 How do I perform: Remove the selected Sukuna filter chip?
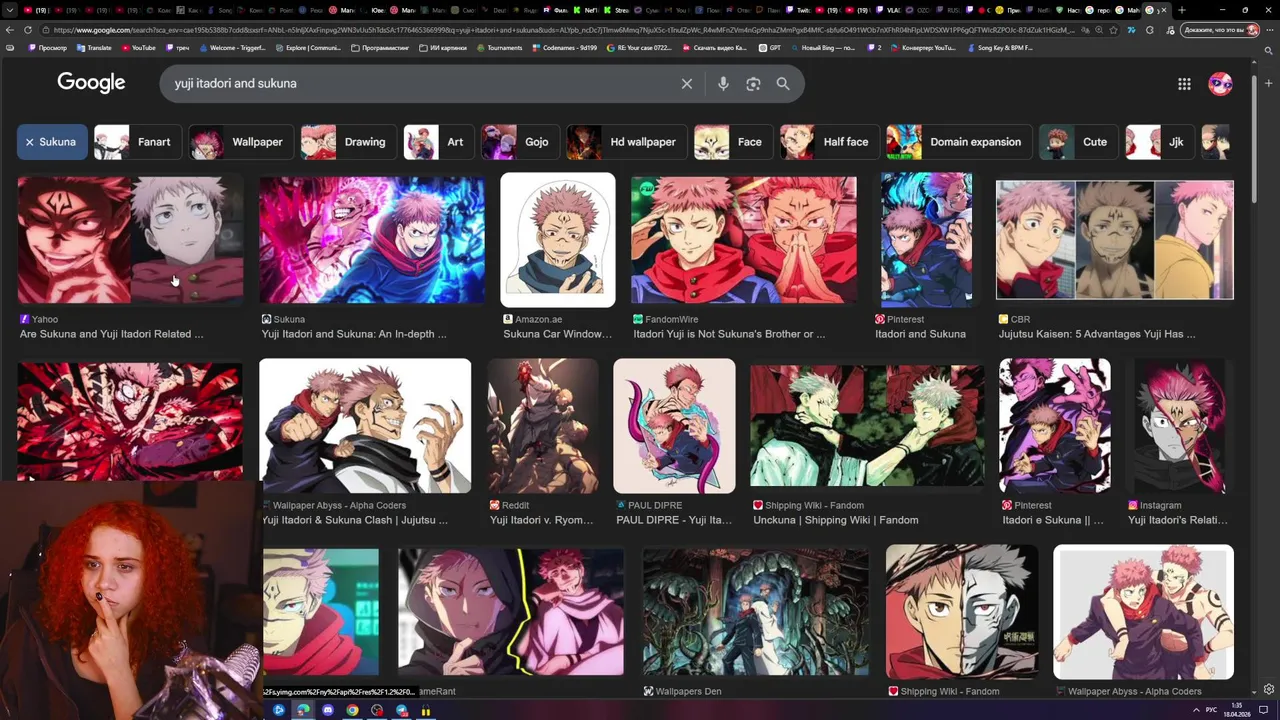coord(30,142)
